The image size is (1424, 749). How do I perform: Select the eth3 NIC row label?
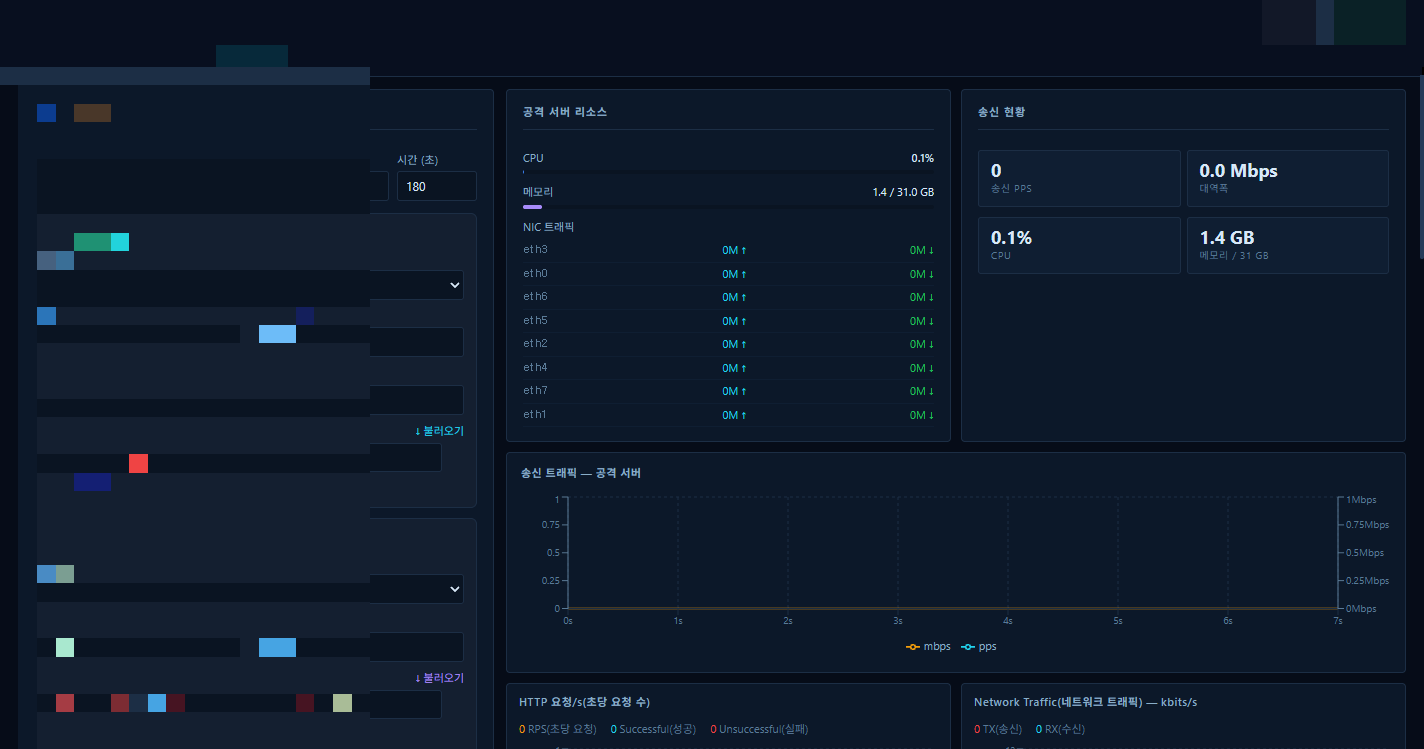click(x=535, y=250)
